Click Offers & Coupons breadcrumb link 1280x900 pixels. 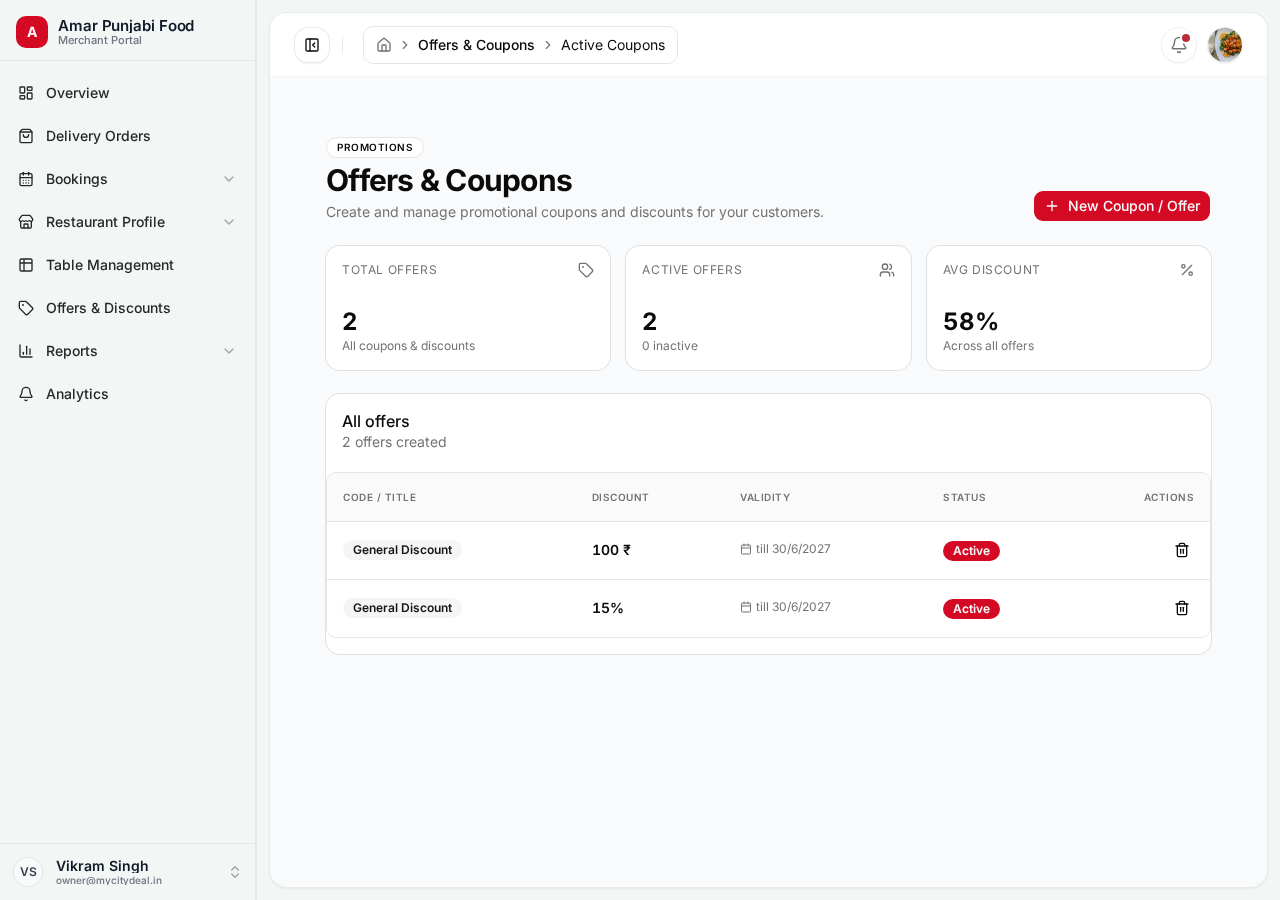pos(476,45)
